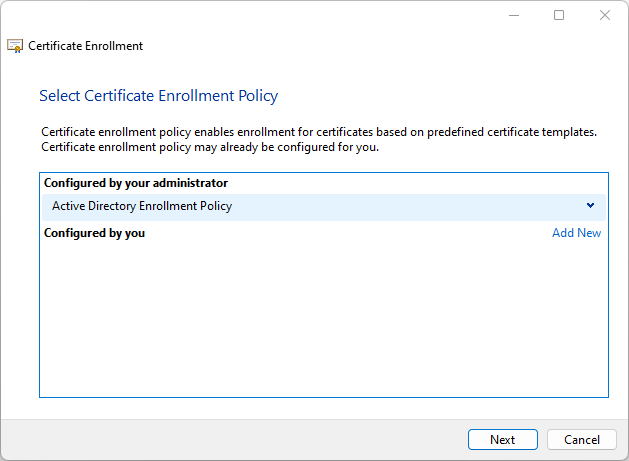Expand Active Directory Enrollment Policy details chevron
The height and width of the screenshot is (461, 629).
591,206
